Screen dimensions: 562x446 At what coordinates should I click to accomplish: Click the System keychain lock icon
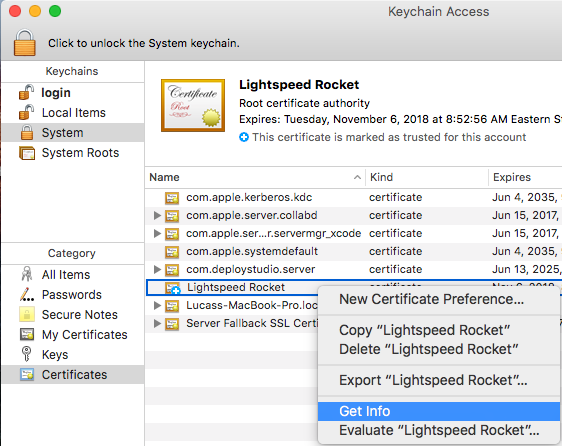pos(27,133)
